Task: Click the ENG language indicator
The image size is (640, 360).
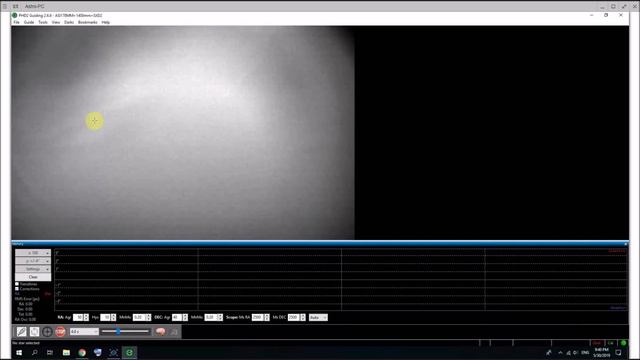Action: pos(585,352)
